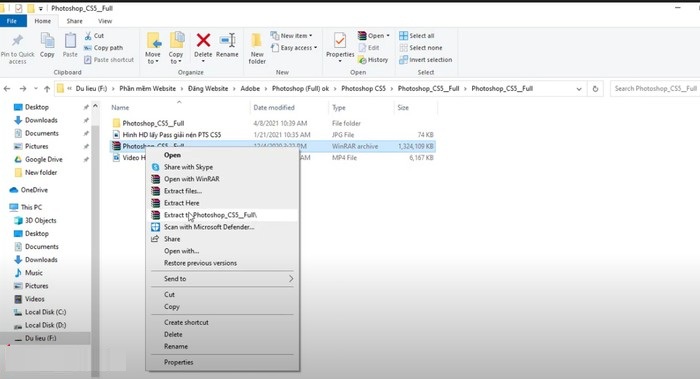Image resolution: width=700 pixels, height=379 pixels.
Task: Choose Open with... in context menu
Action: coord(181,251)
